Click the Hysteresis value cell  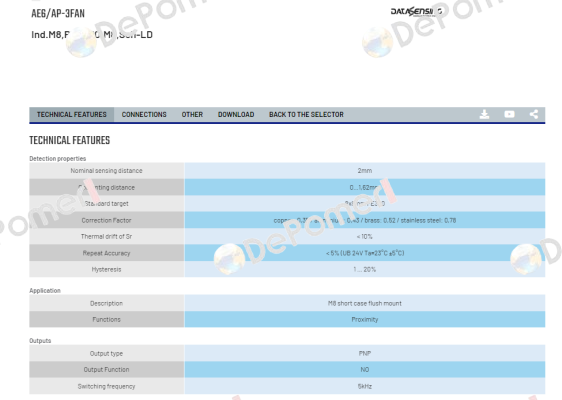pyautogui.click(x=365, y=270)
